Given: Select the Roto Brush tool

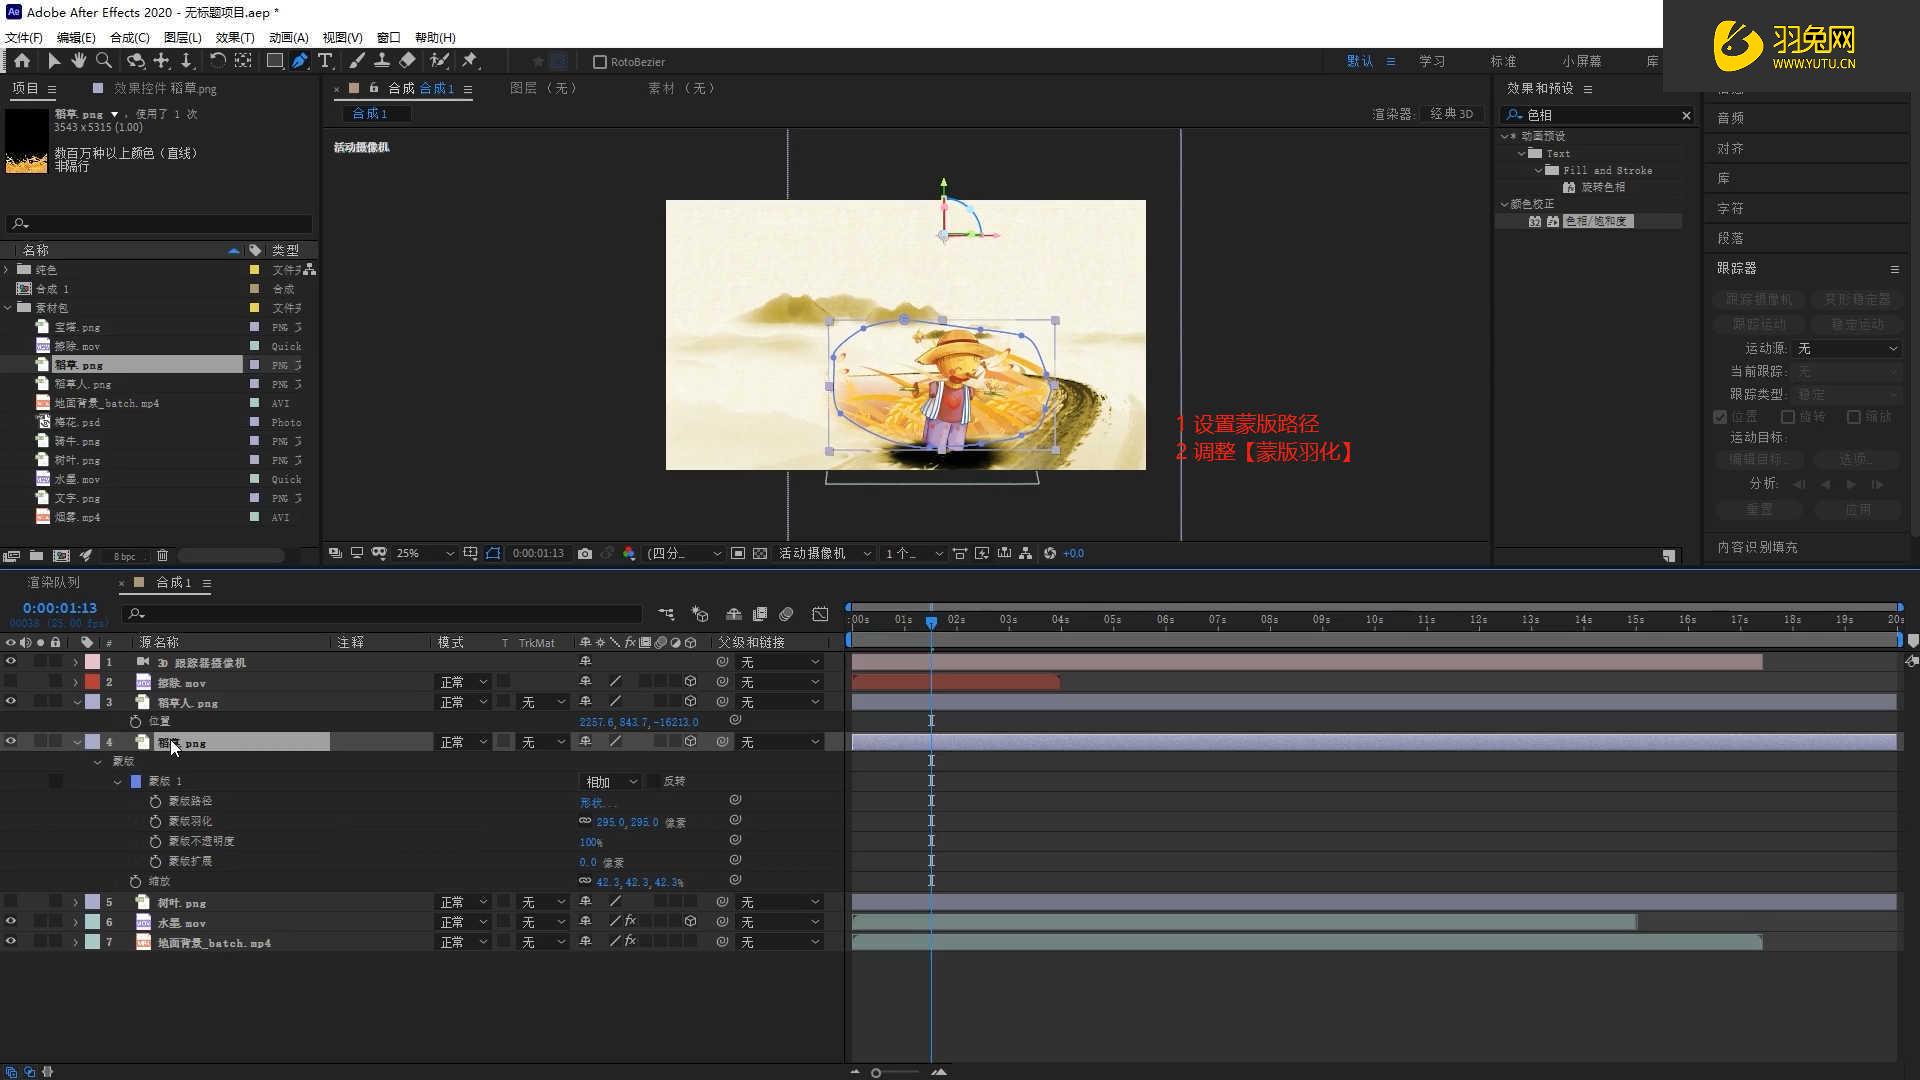Looking at the screenshot, I should pyautogui.click(x=439, y=61).
